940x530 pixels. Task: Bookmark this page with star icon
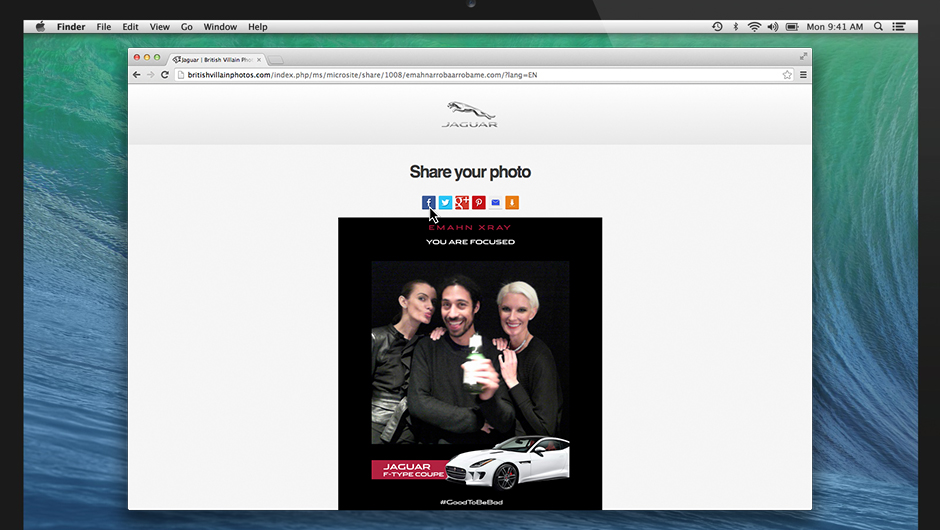(787, 75)
